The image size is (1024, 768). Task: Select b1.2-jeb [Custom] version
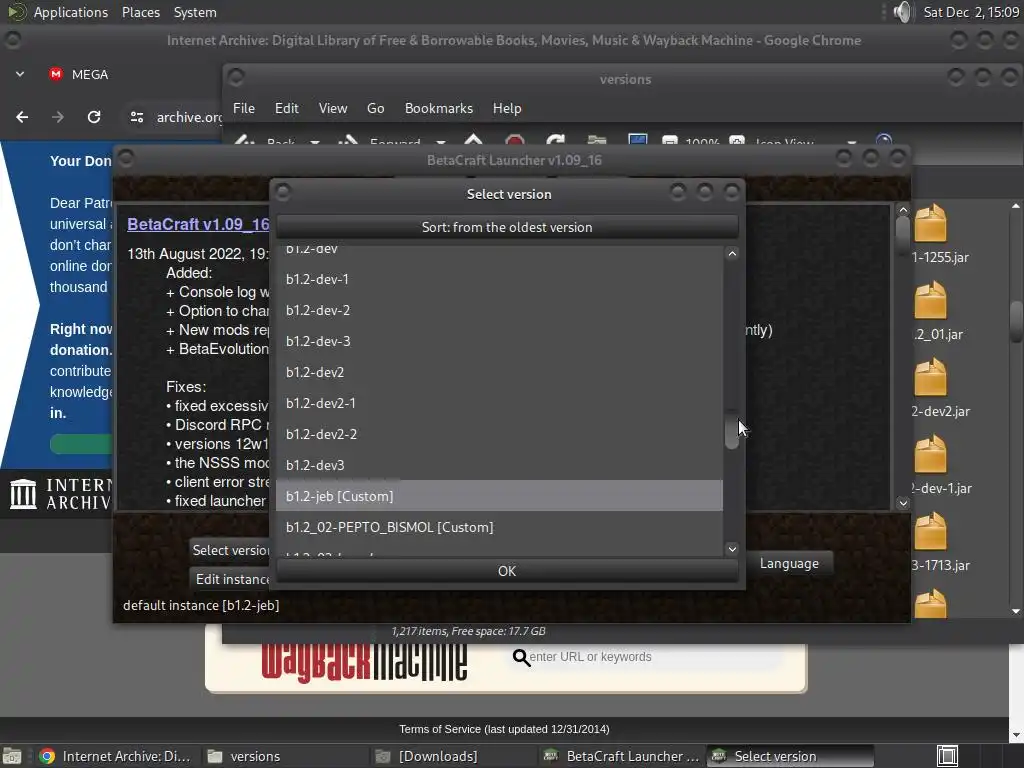point(499,496)
